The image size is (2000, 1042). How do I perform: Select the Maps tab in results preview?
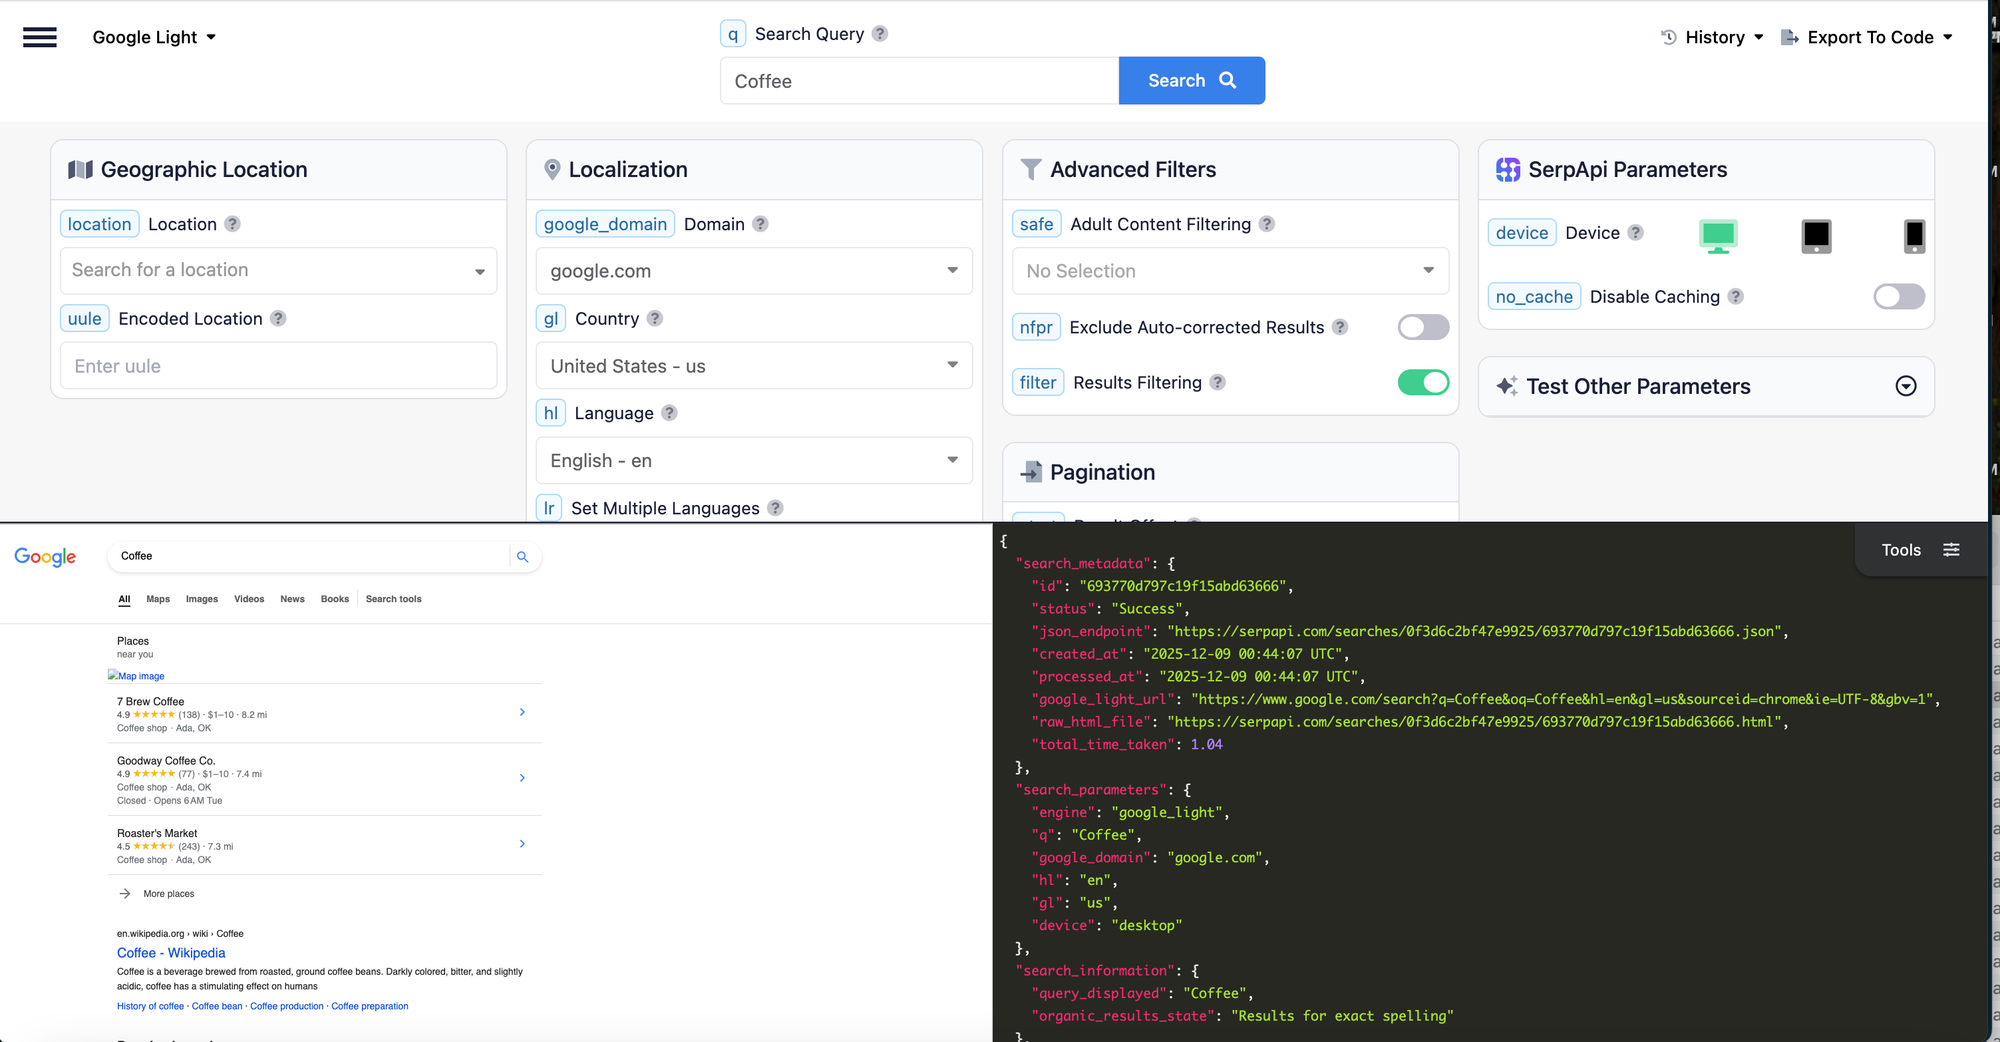pos(158,599)
